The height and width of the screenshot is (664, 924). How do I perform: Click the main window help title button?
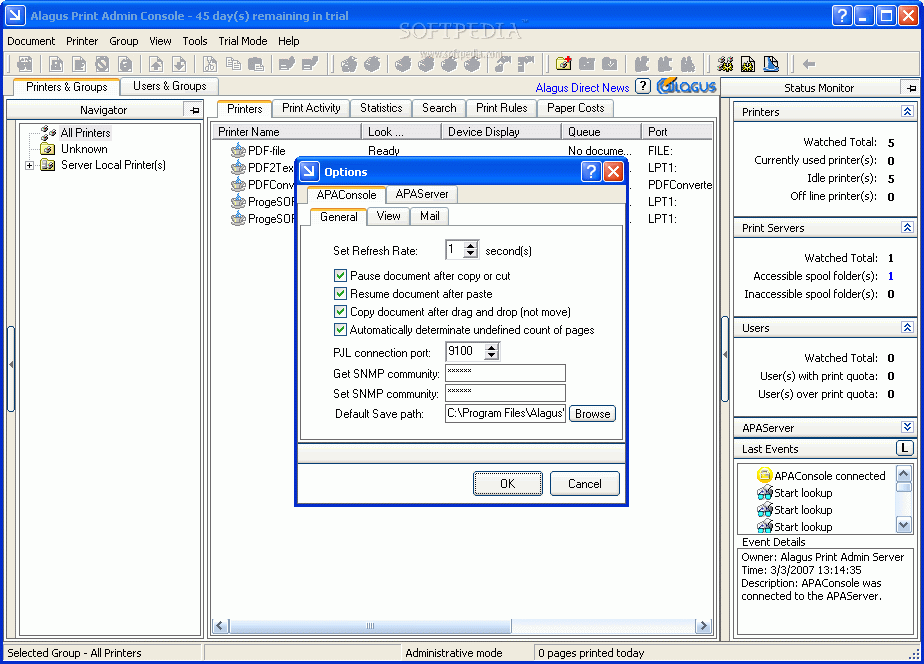pyautogui.click(x=842, y=15)
